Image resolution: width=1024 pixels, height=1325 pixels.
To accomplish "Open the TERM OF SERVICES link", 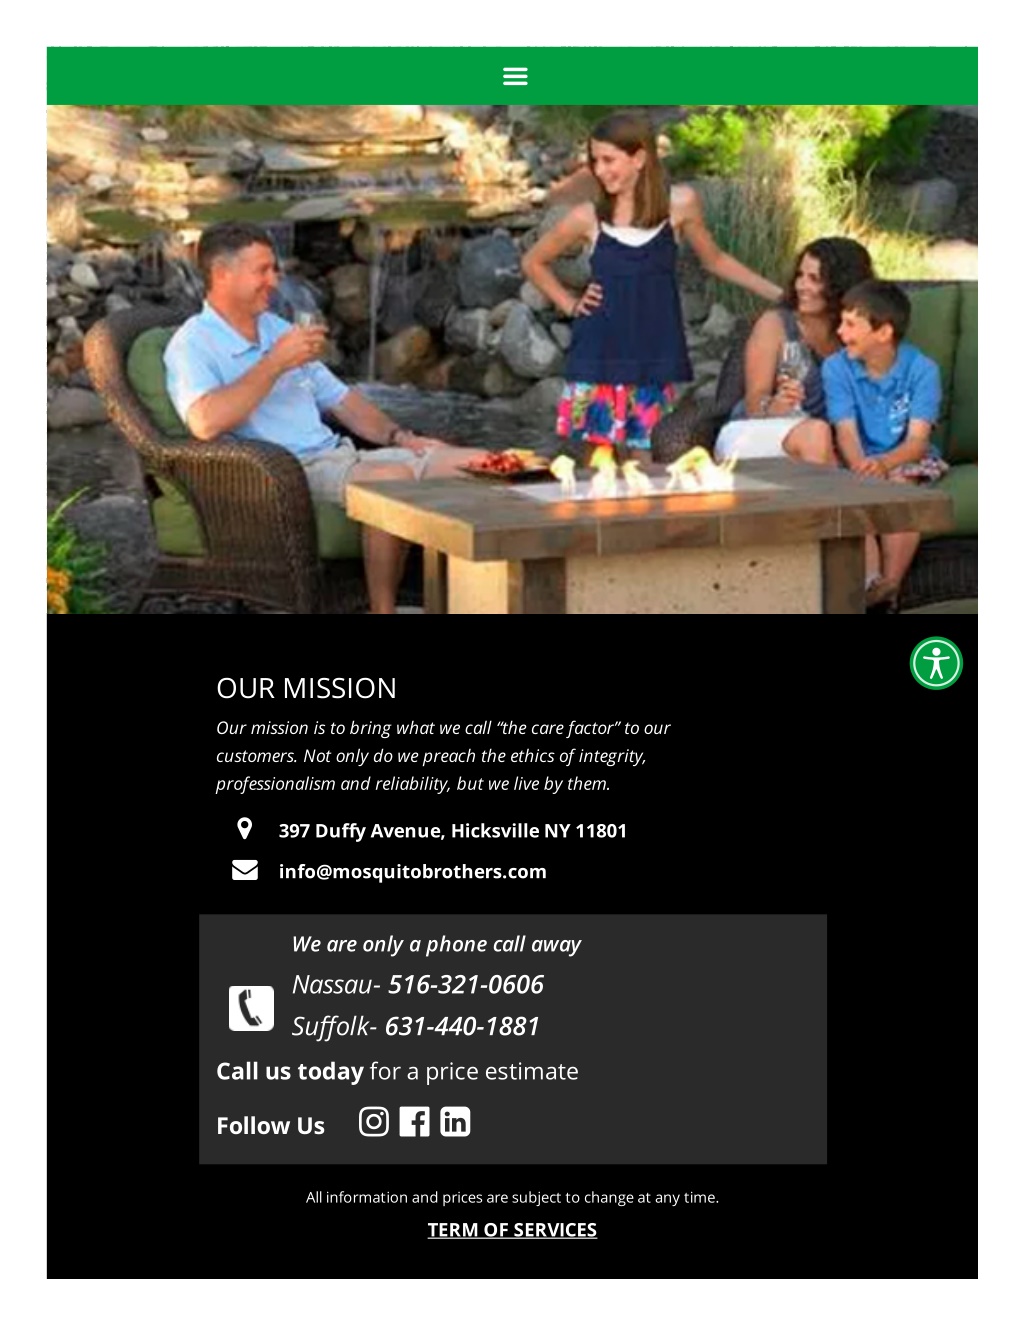I will [512, 1230].
